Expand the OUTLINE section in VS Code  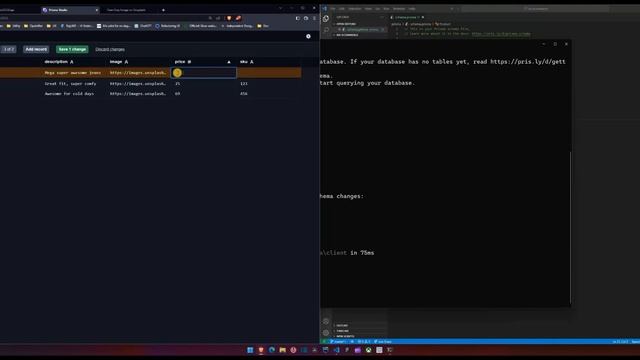tap(342, 326)
